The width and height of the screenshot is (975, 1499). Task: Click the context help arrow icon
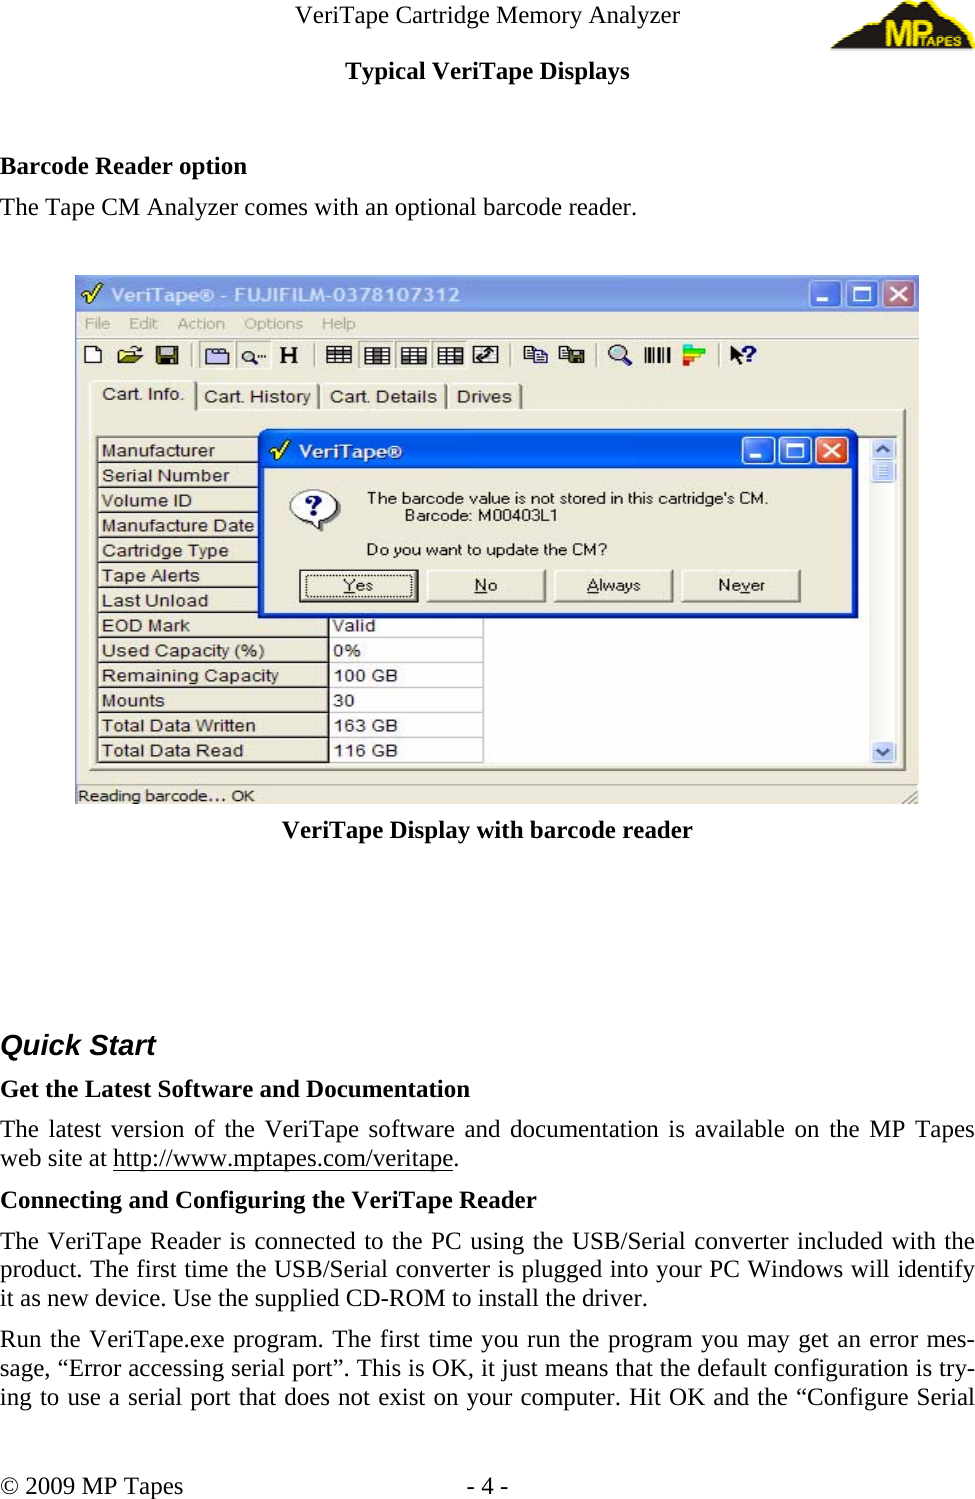tap(743, 355)
